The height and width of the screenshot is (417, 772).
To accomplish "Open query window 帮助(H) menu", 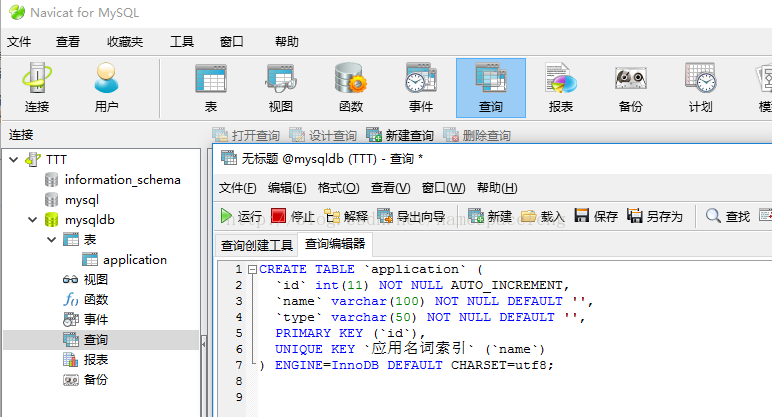I will pos(497,188).
